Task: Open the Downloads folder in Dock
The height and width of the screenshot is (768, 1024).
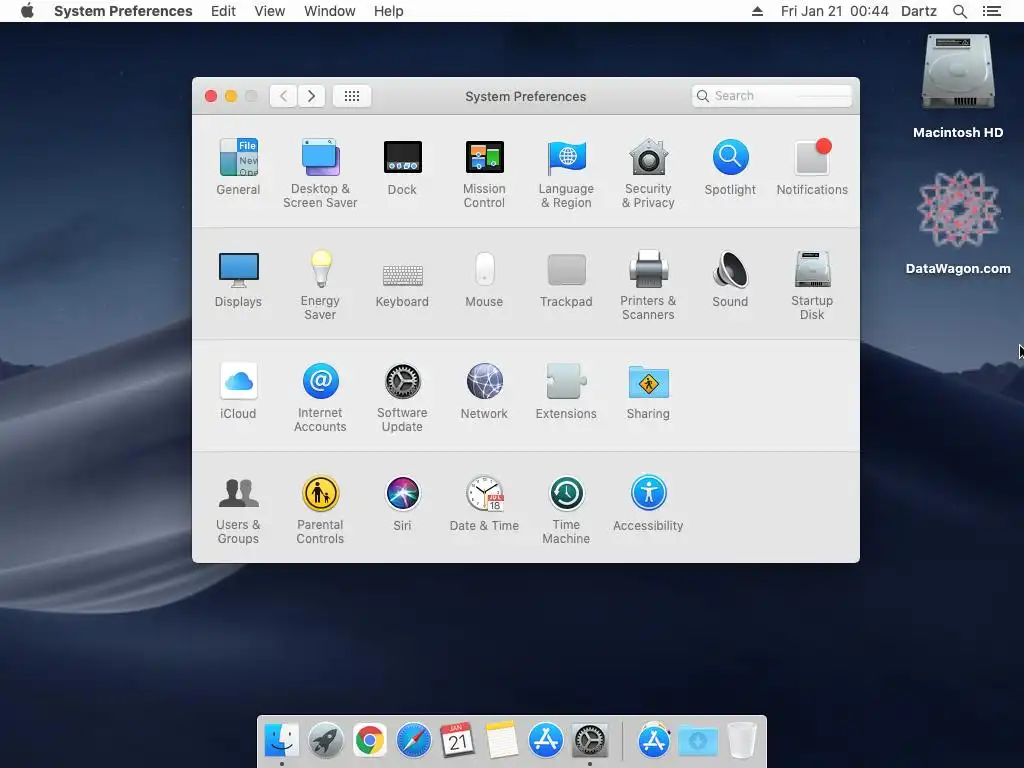Action: coord(697,741)
